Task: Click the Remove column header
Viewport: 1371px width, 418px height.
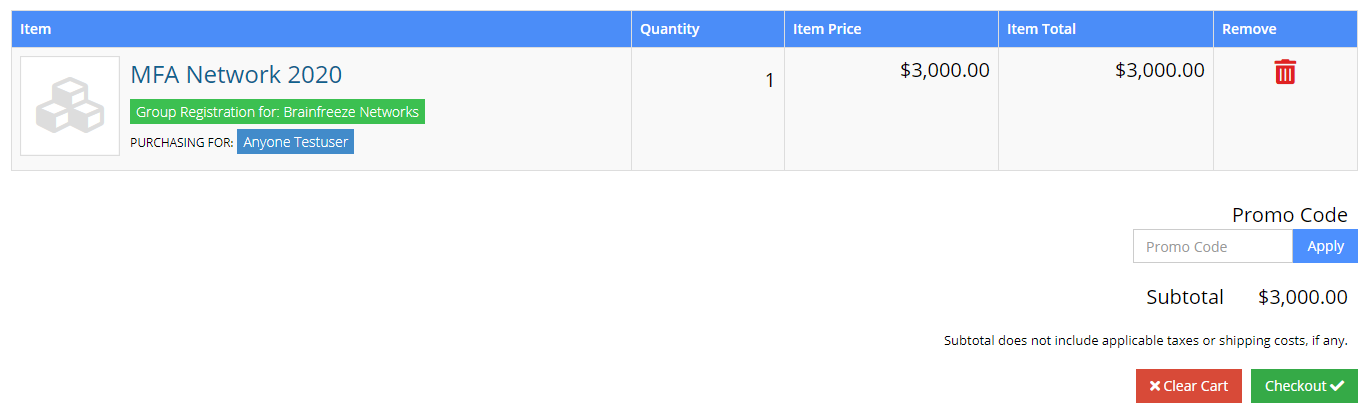Action: pyautogui.click(x=1249, y=29)
